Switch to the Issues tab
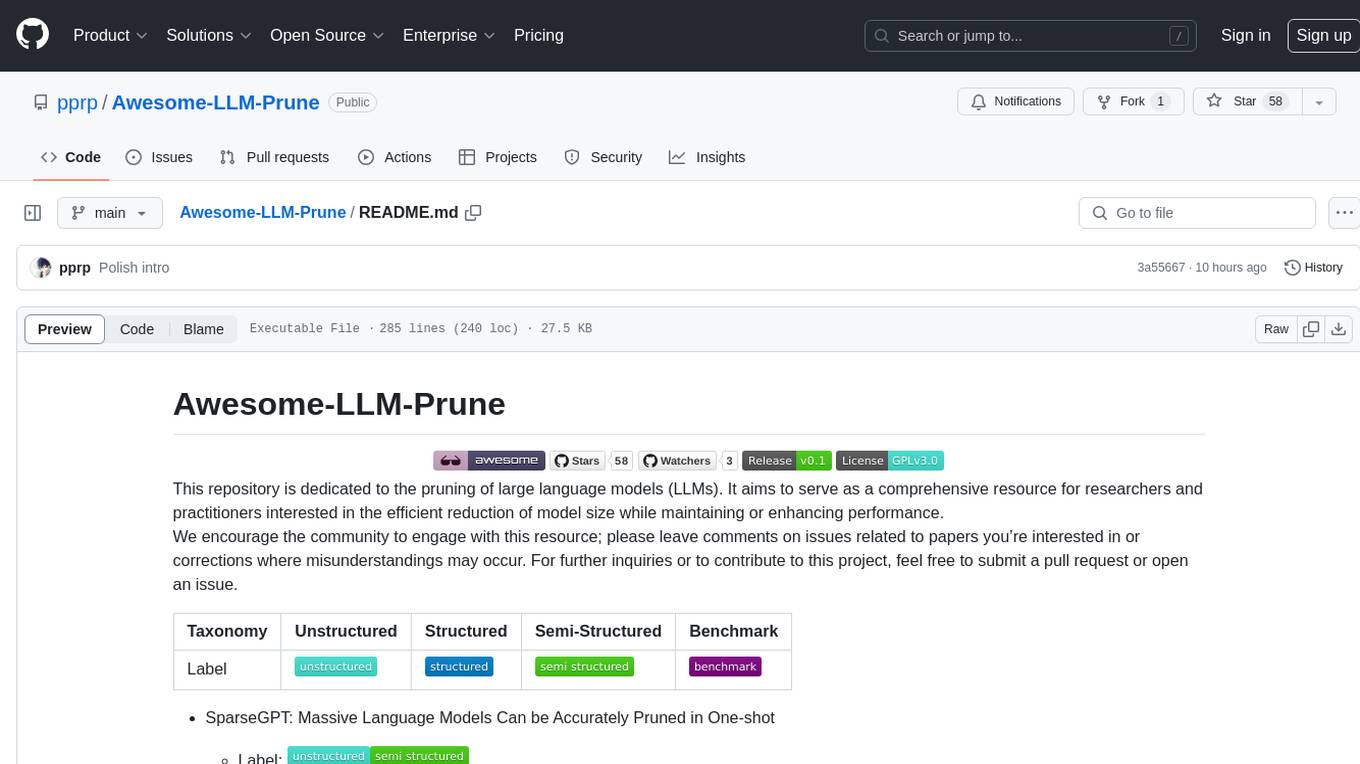 (x=159, y=157)
